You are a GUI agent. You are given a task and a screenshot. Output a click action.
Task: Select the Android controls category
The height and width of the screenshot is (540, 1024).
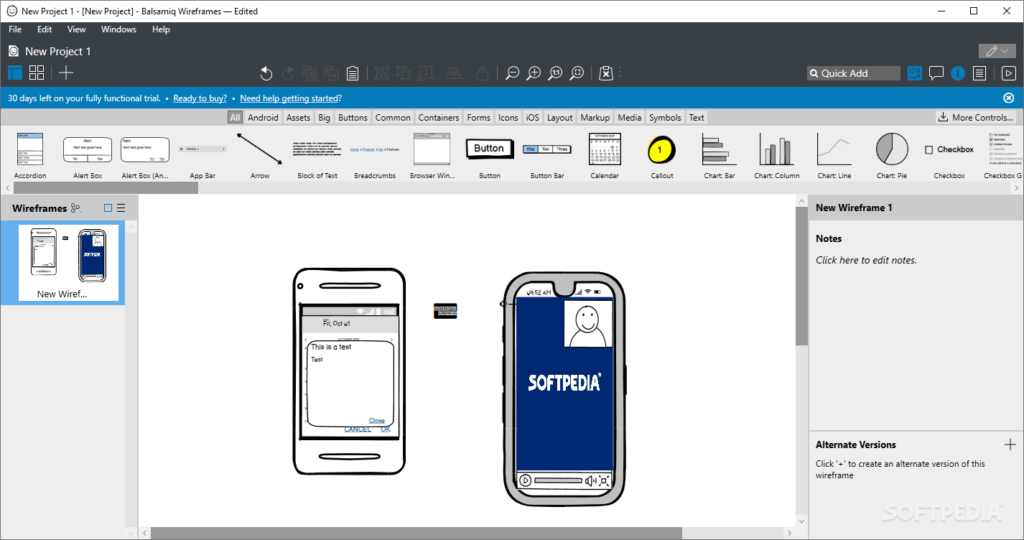point(263,118)
